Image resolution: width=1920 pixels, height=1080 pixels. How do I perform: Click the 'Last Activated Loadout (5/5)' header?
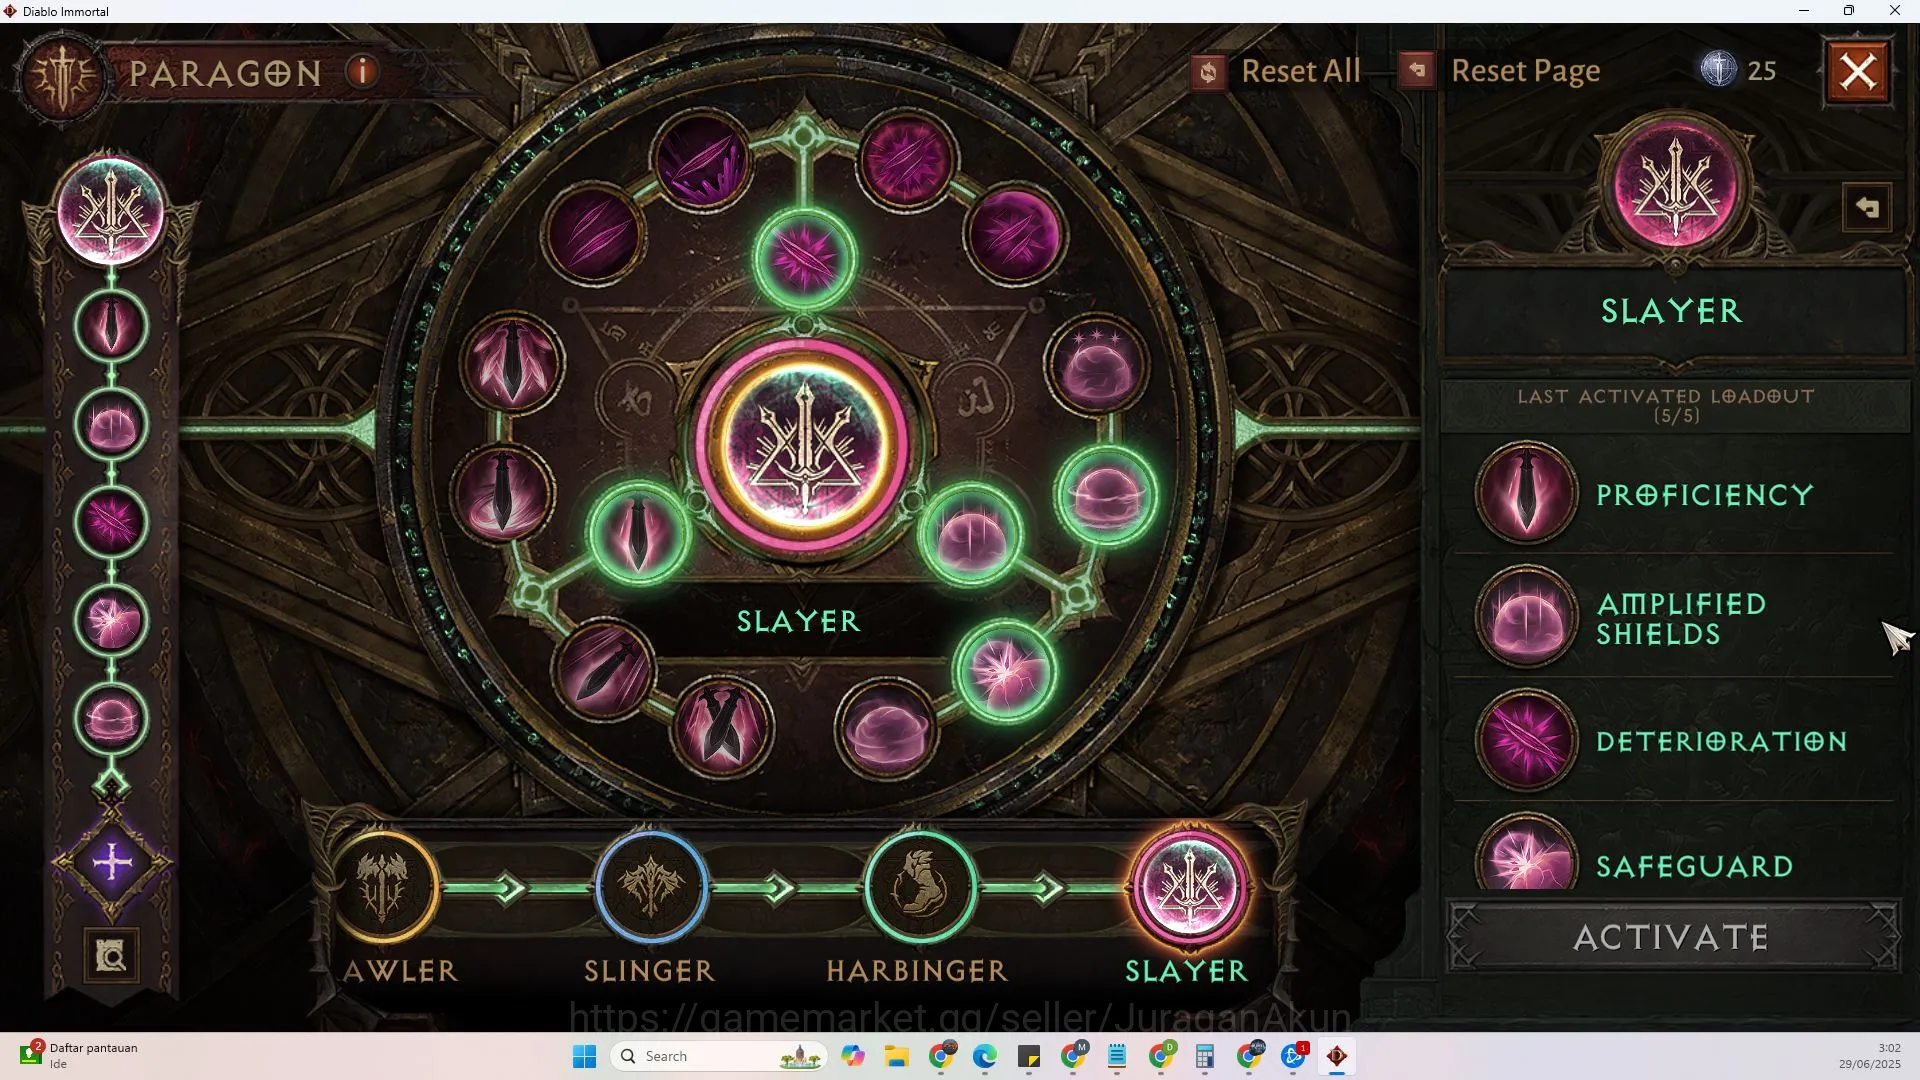(1675, 405)
